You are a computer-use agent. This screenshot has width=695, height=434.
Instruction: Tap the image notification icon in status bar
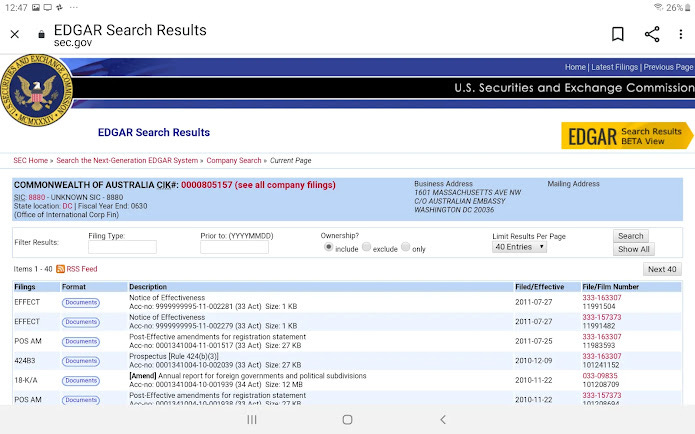36,8
